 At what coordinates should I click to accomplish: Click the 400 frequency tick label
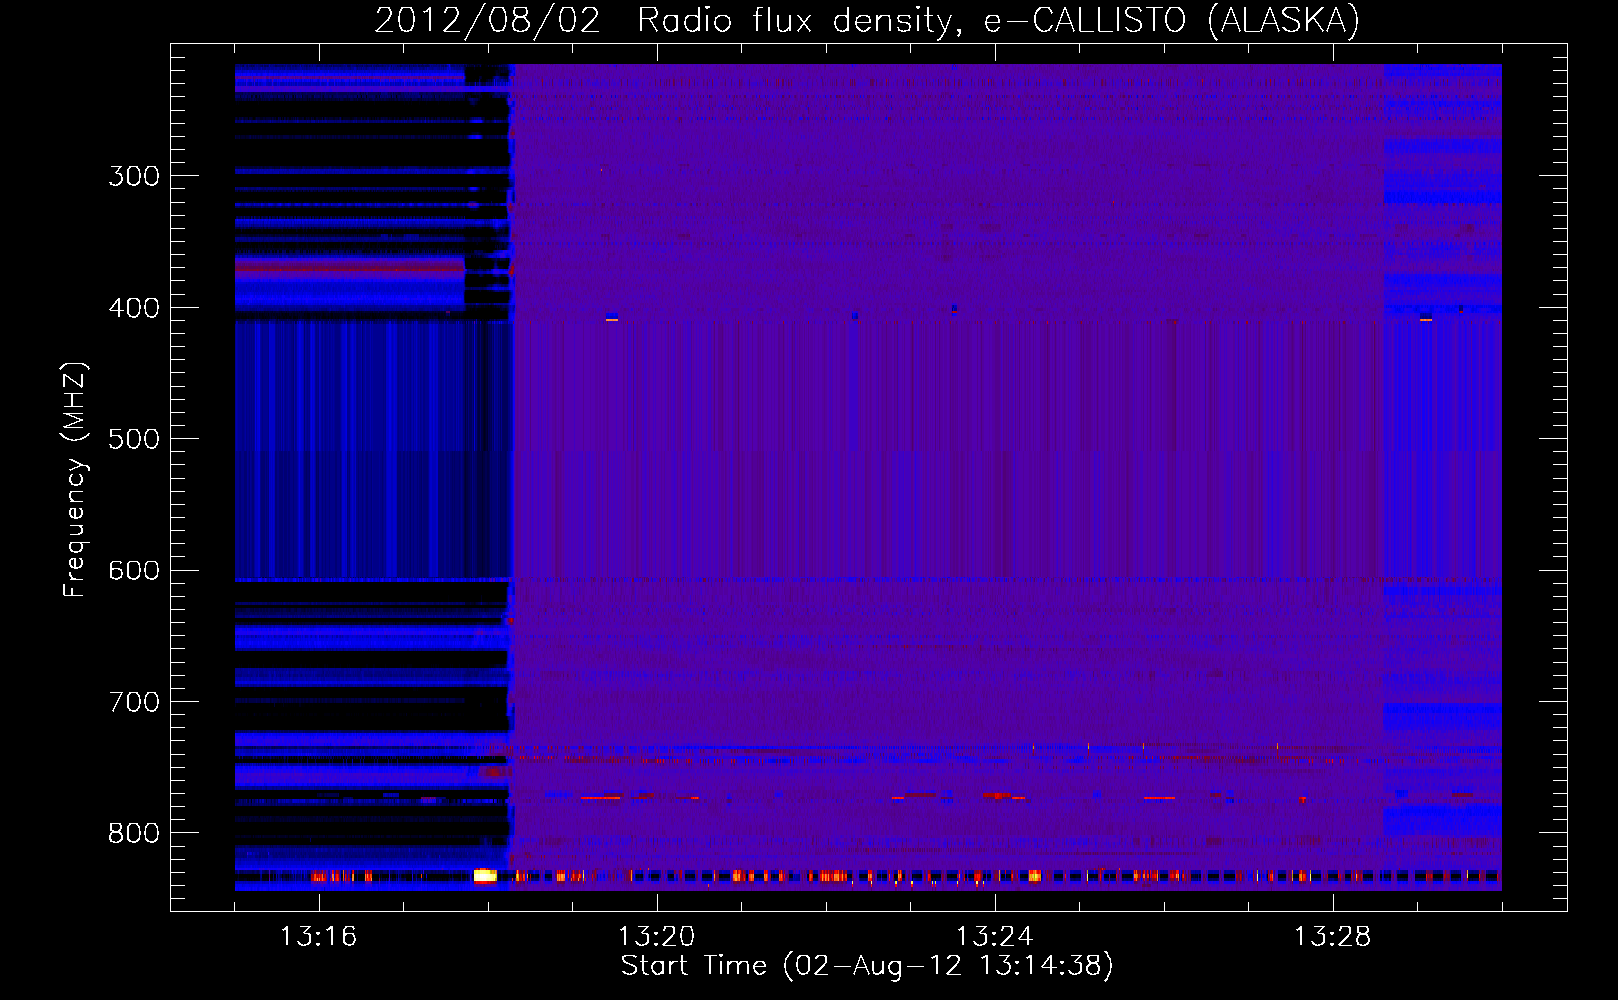[134, 308]
